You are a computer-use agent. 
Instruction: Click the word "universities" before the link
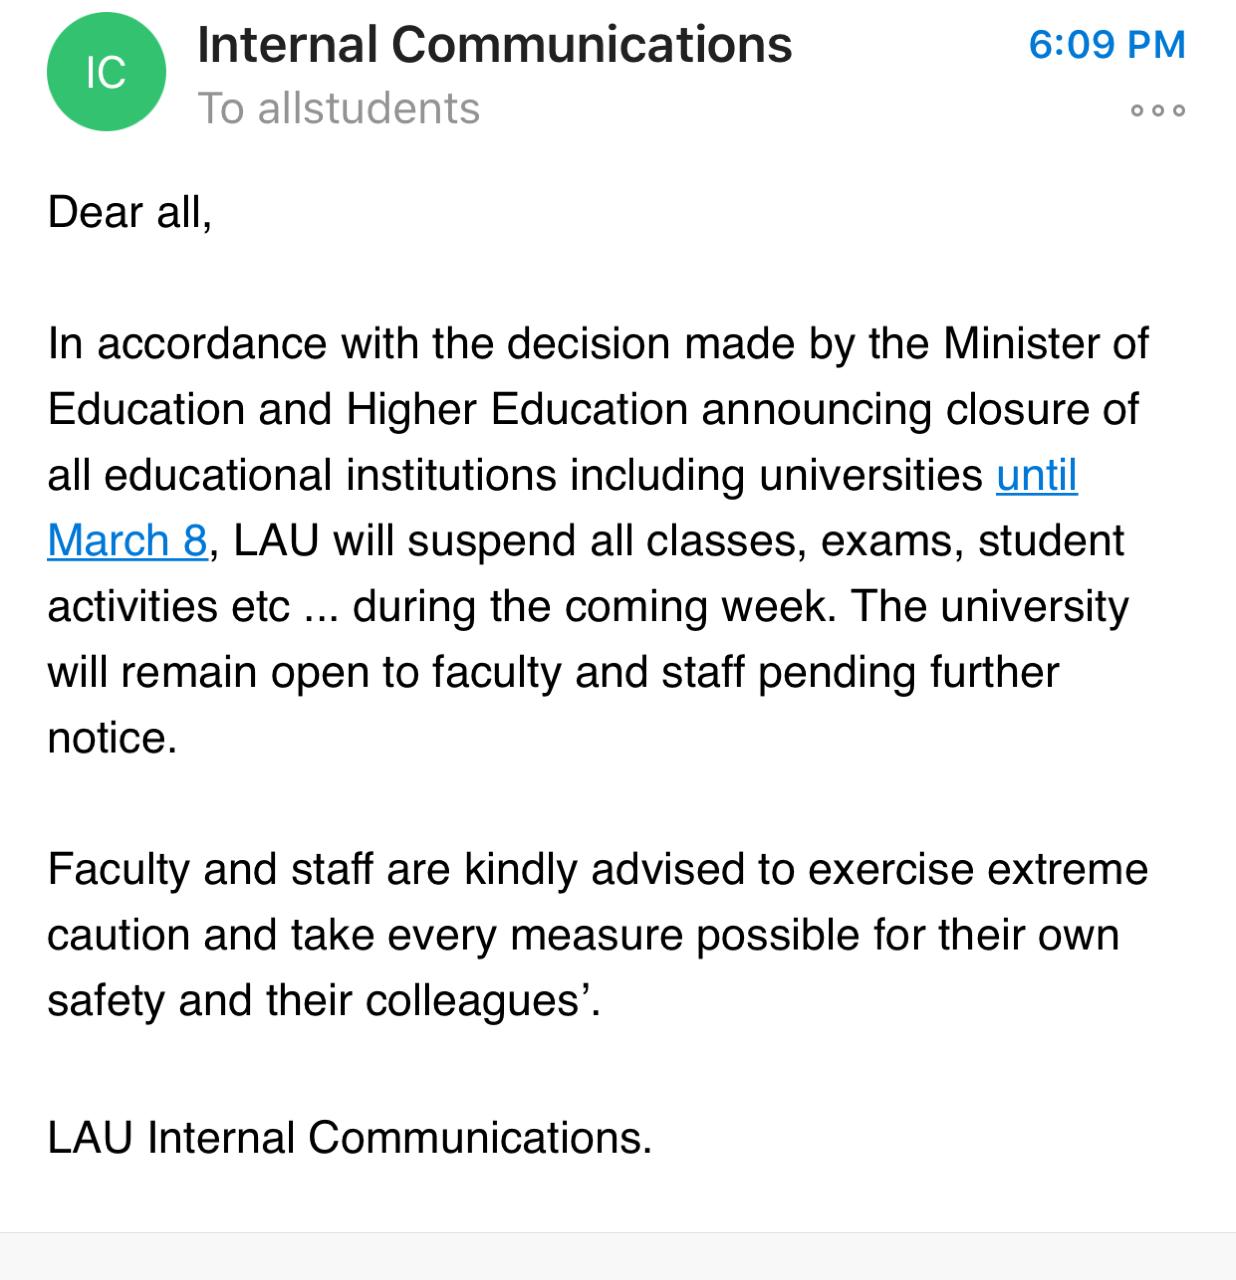point(870,475)
